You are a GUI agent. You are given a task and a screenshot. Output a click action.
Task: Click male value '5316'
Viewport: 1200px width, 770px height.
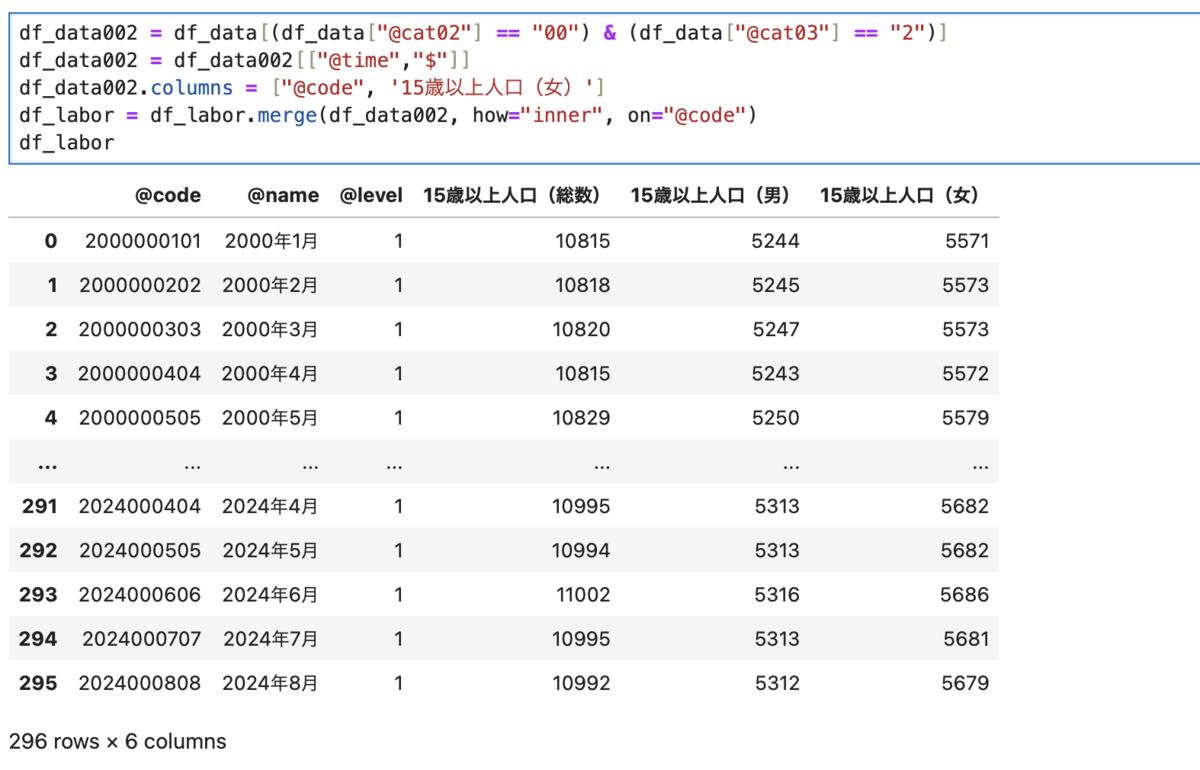(x=777, y=594)
